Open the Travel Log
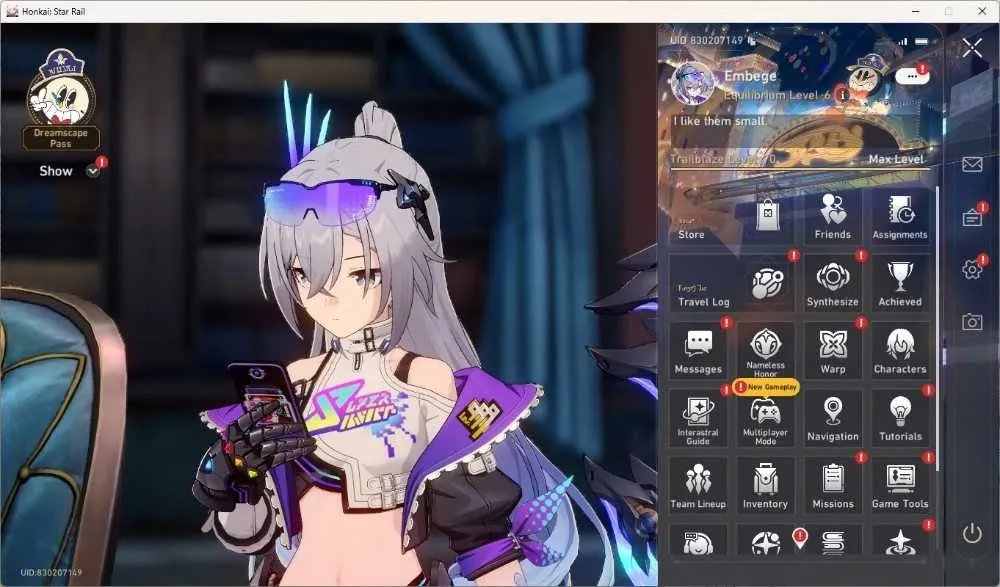 pos(732,284)
